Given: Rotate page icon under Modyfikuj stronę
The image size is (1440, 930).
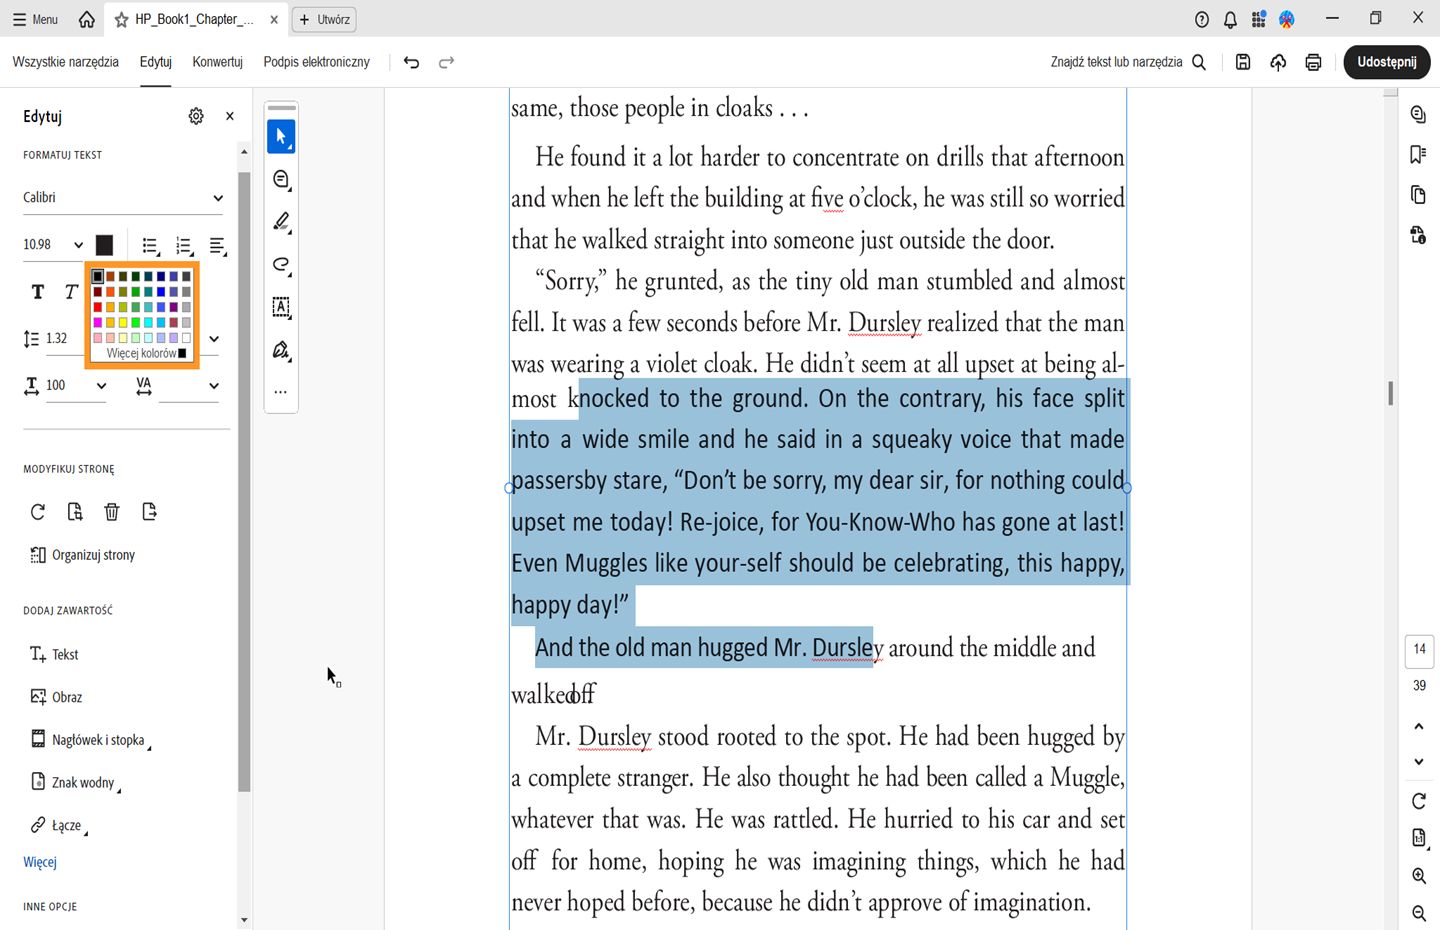Looking at the screenshot, I should tap(38, 512).
